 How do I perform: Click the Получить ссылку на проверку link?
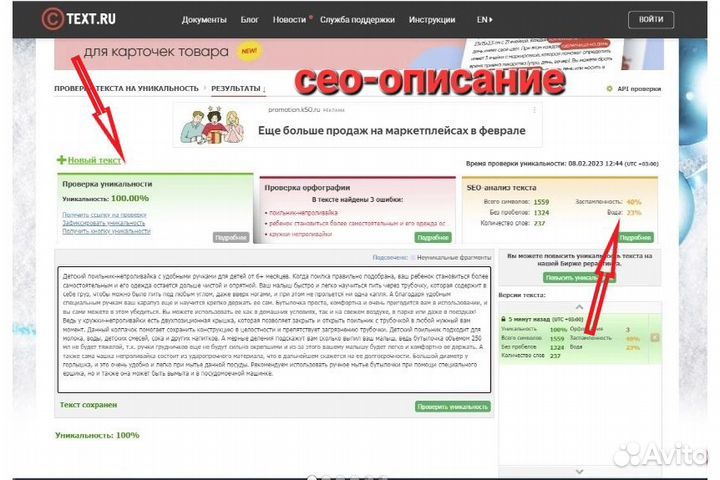[x=104, y=215]
